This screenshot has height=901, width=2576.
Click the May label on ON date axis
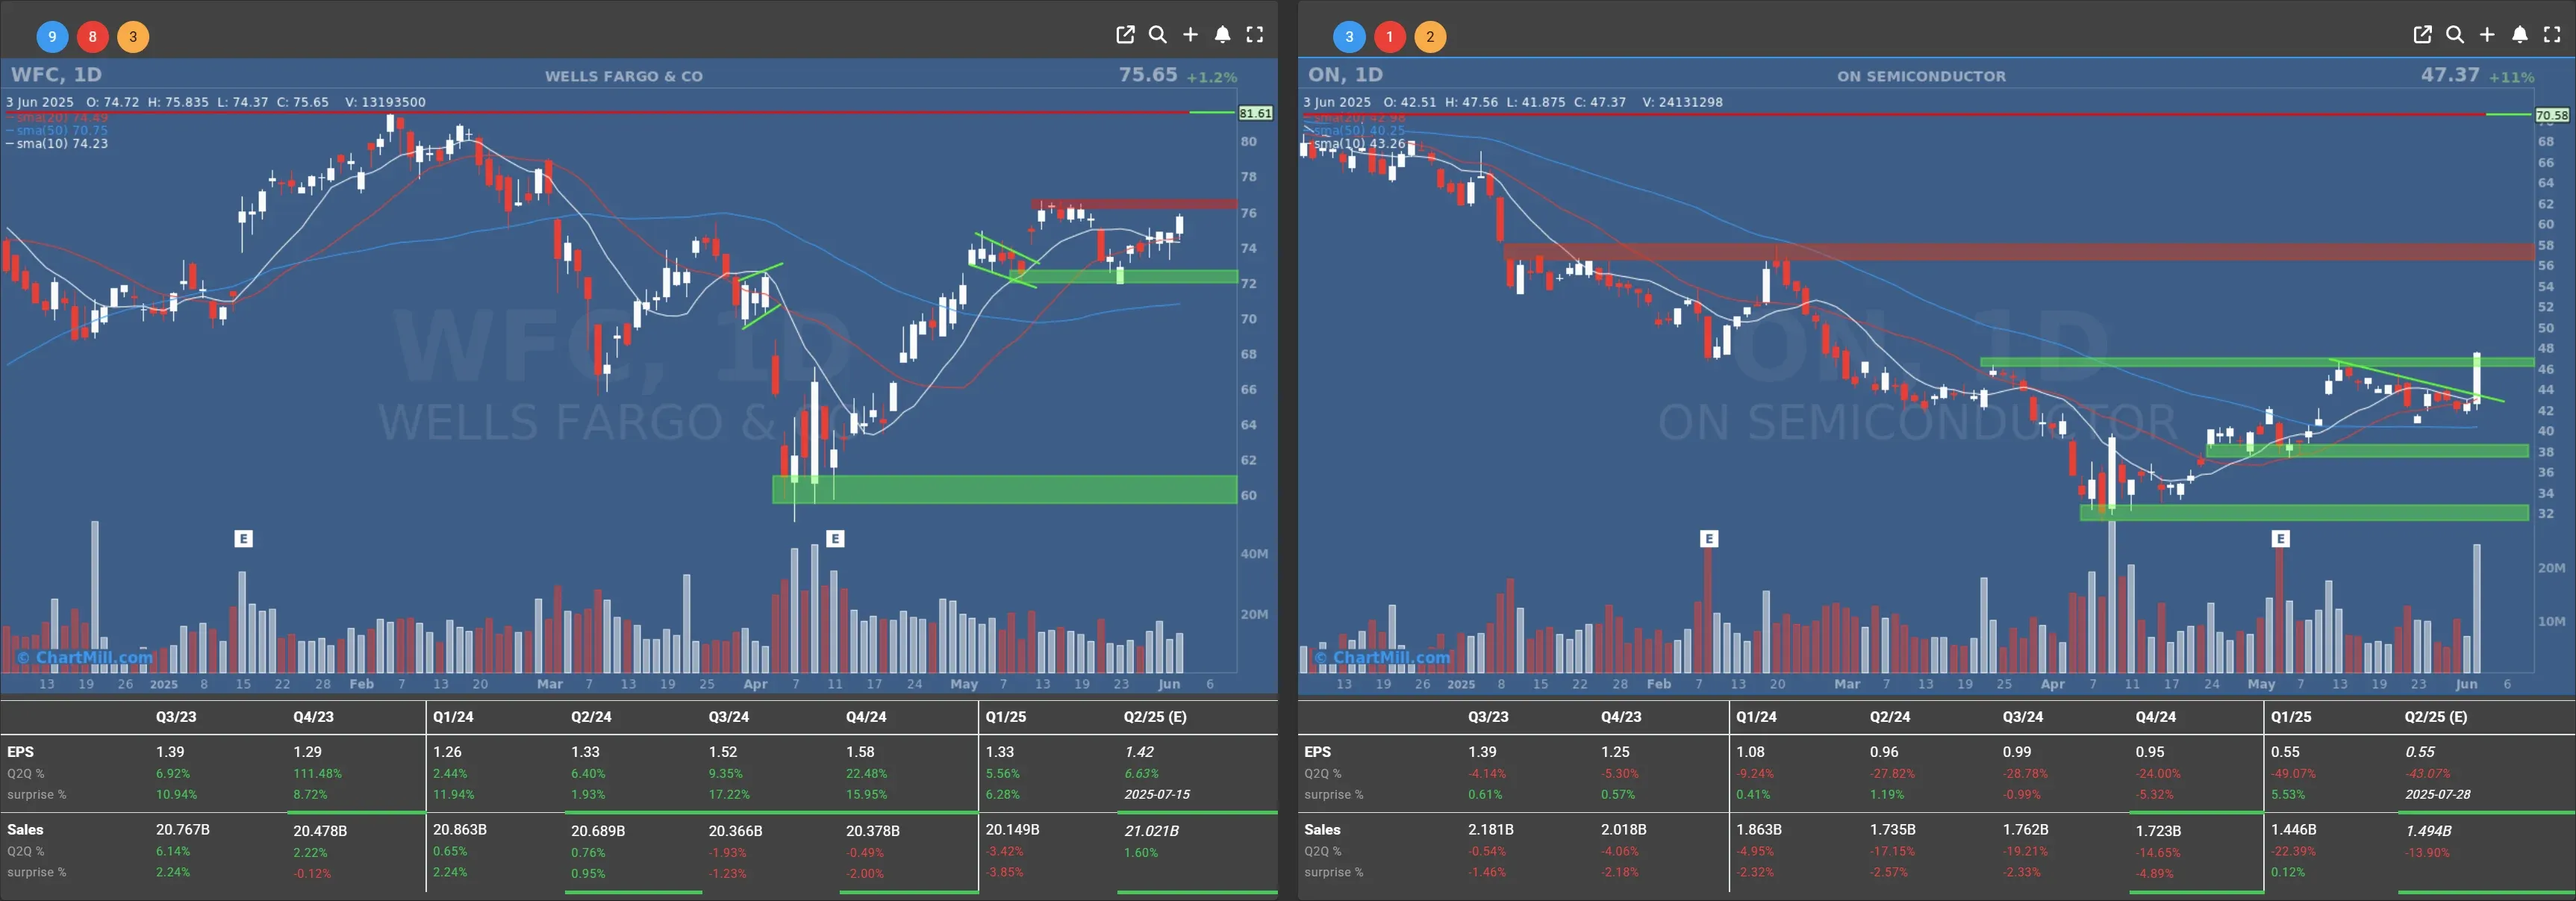coord(2261,685)
